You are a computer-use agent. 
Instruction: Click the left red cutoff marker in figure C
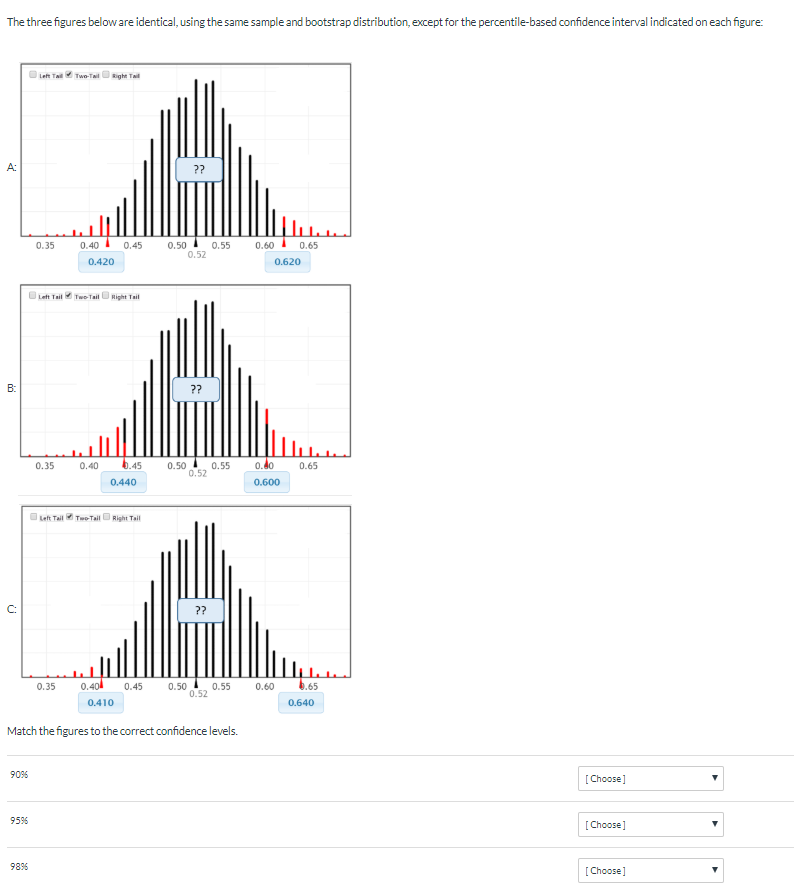pos(101,684)
